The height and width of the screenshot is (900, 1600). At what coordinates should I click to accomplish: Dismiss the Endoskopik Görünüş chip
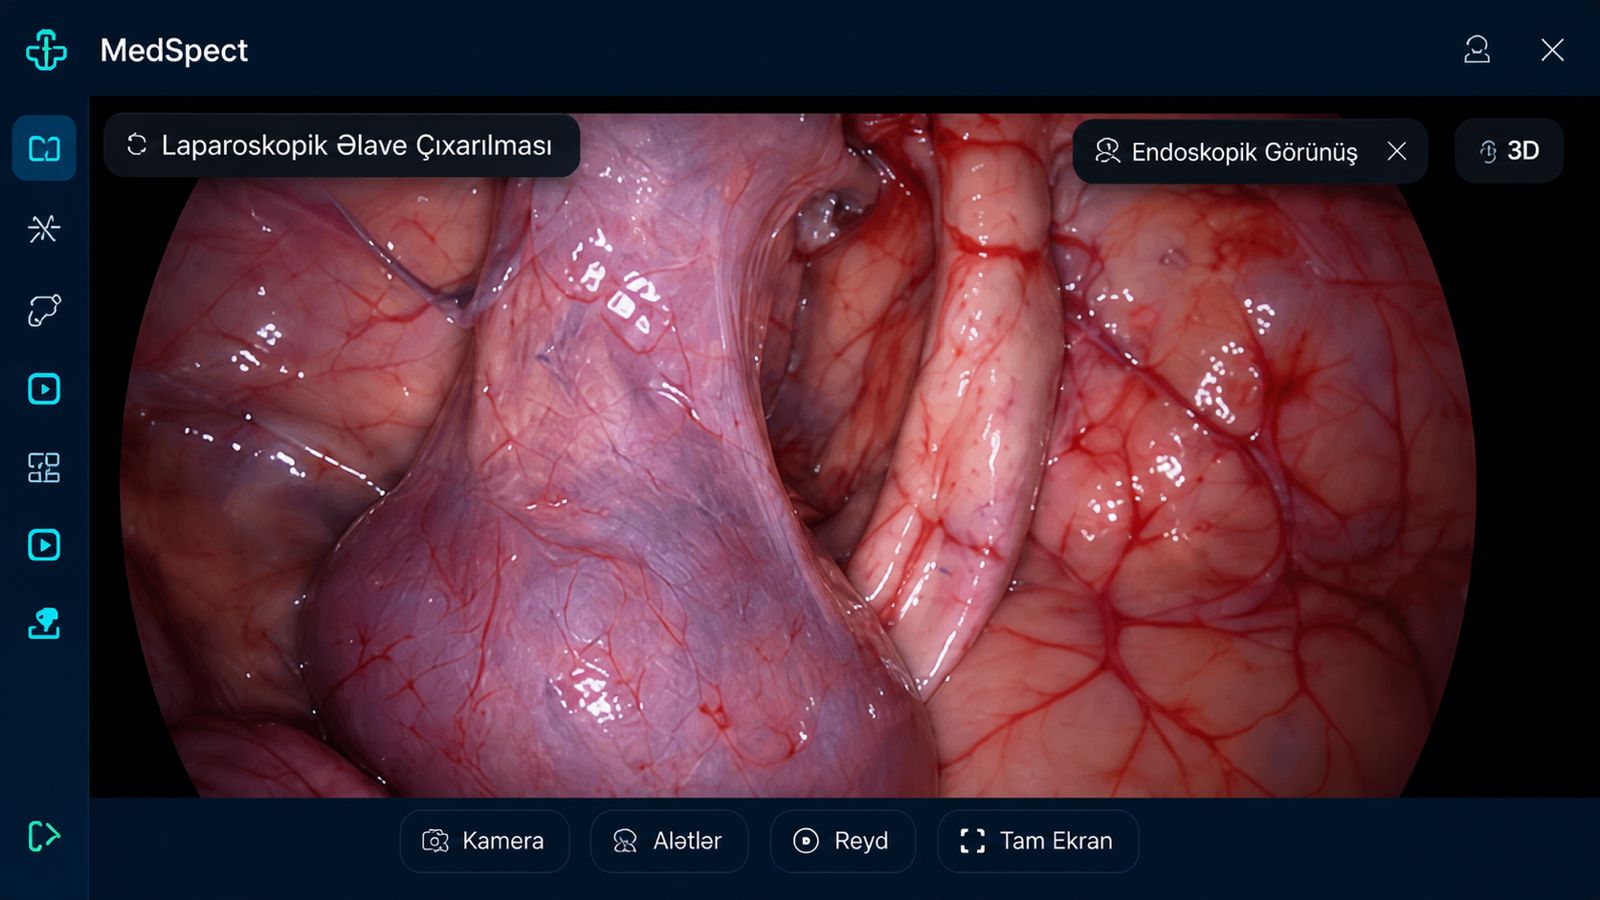point(1397,151)
